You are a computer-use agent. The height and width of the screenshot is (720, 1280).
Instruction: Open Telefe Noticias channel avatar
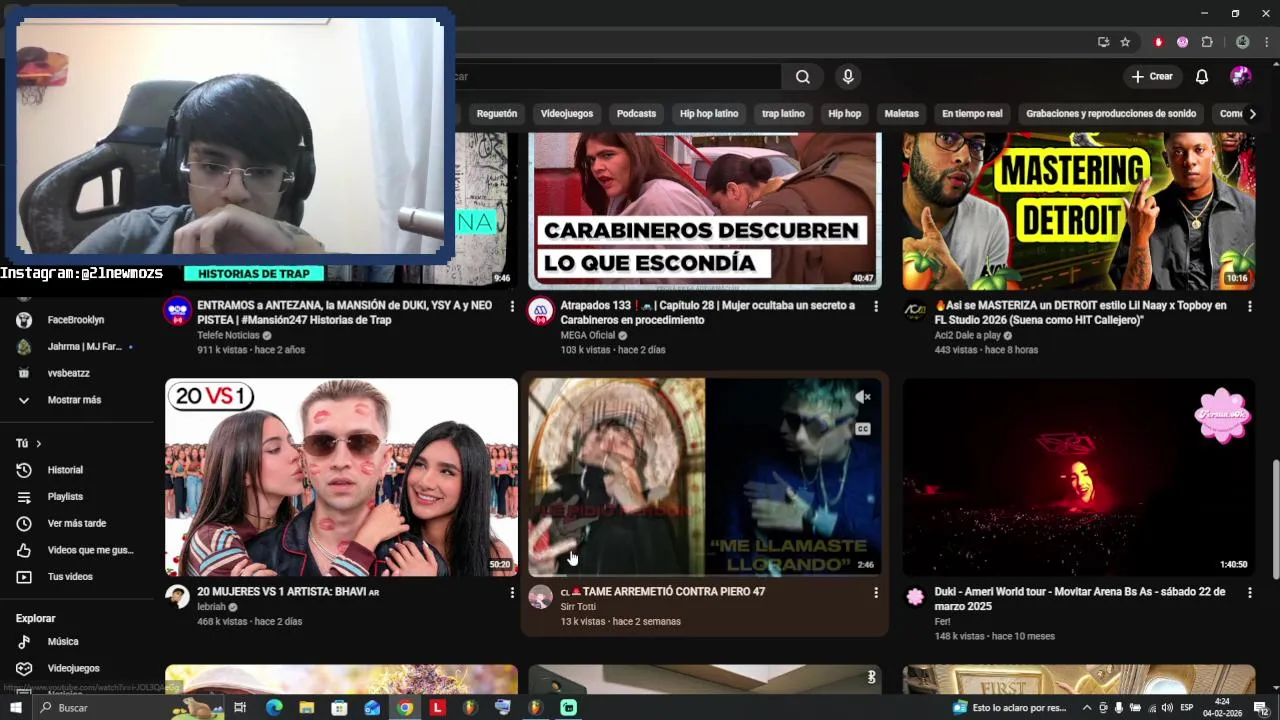[x=178, y=310]
